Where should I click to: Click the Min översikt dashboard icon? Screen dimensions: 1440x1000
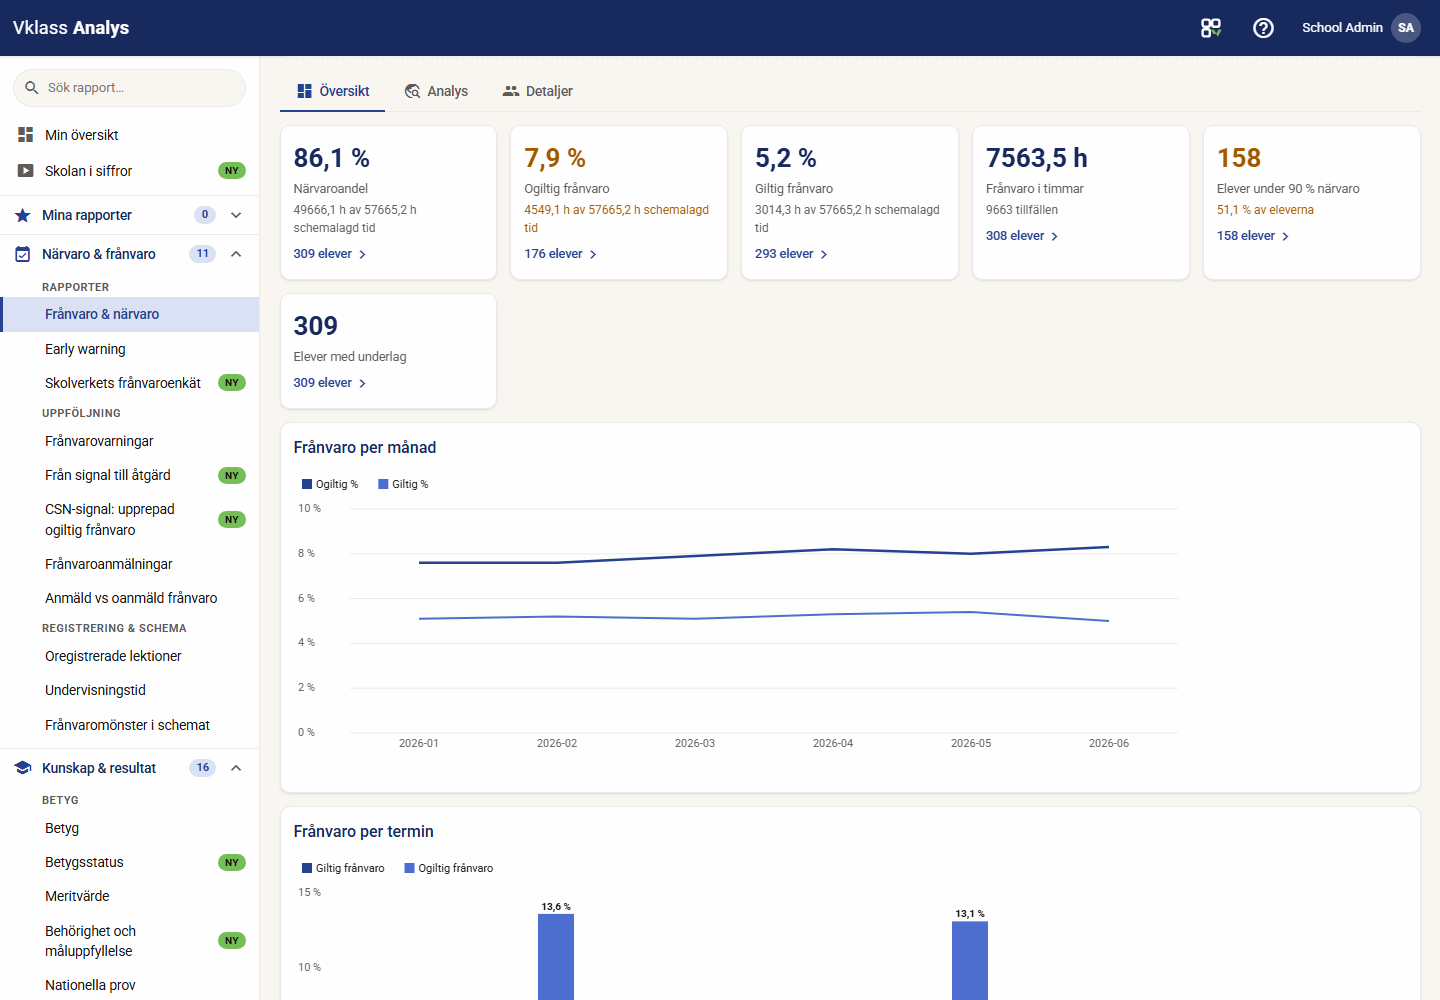(x=26, y=134)
